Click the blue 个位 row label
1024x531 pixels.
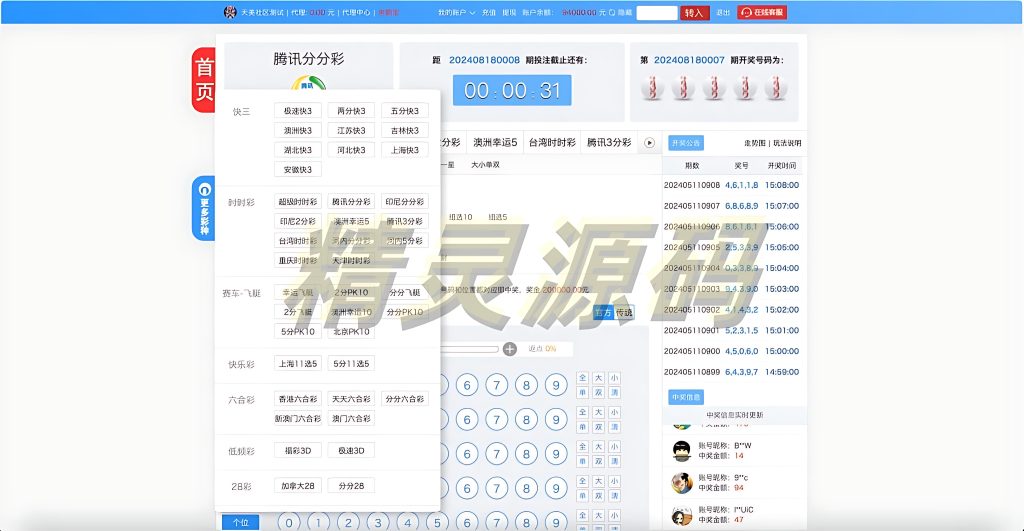(x=240, y=523)
